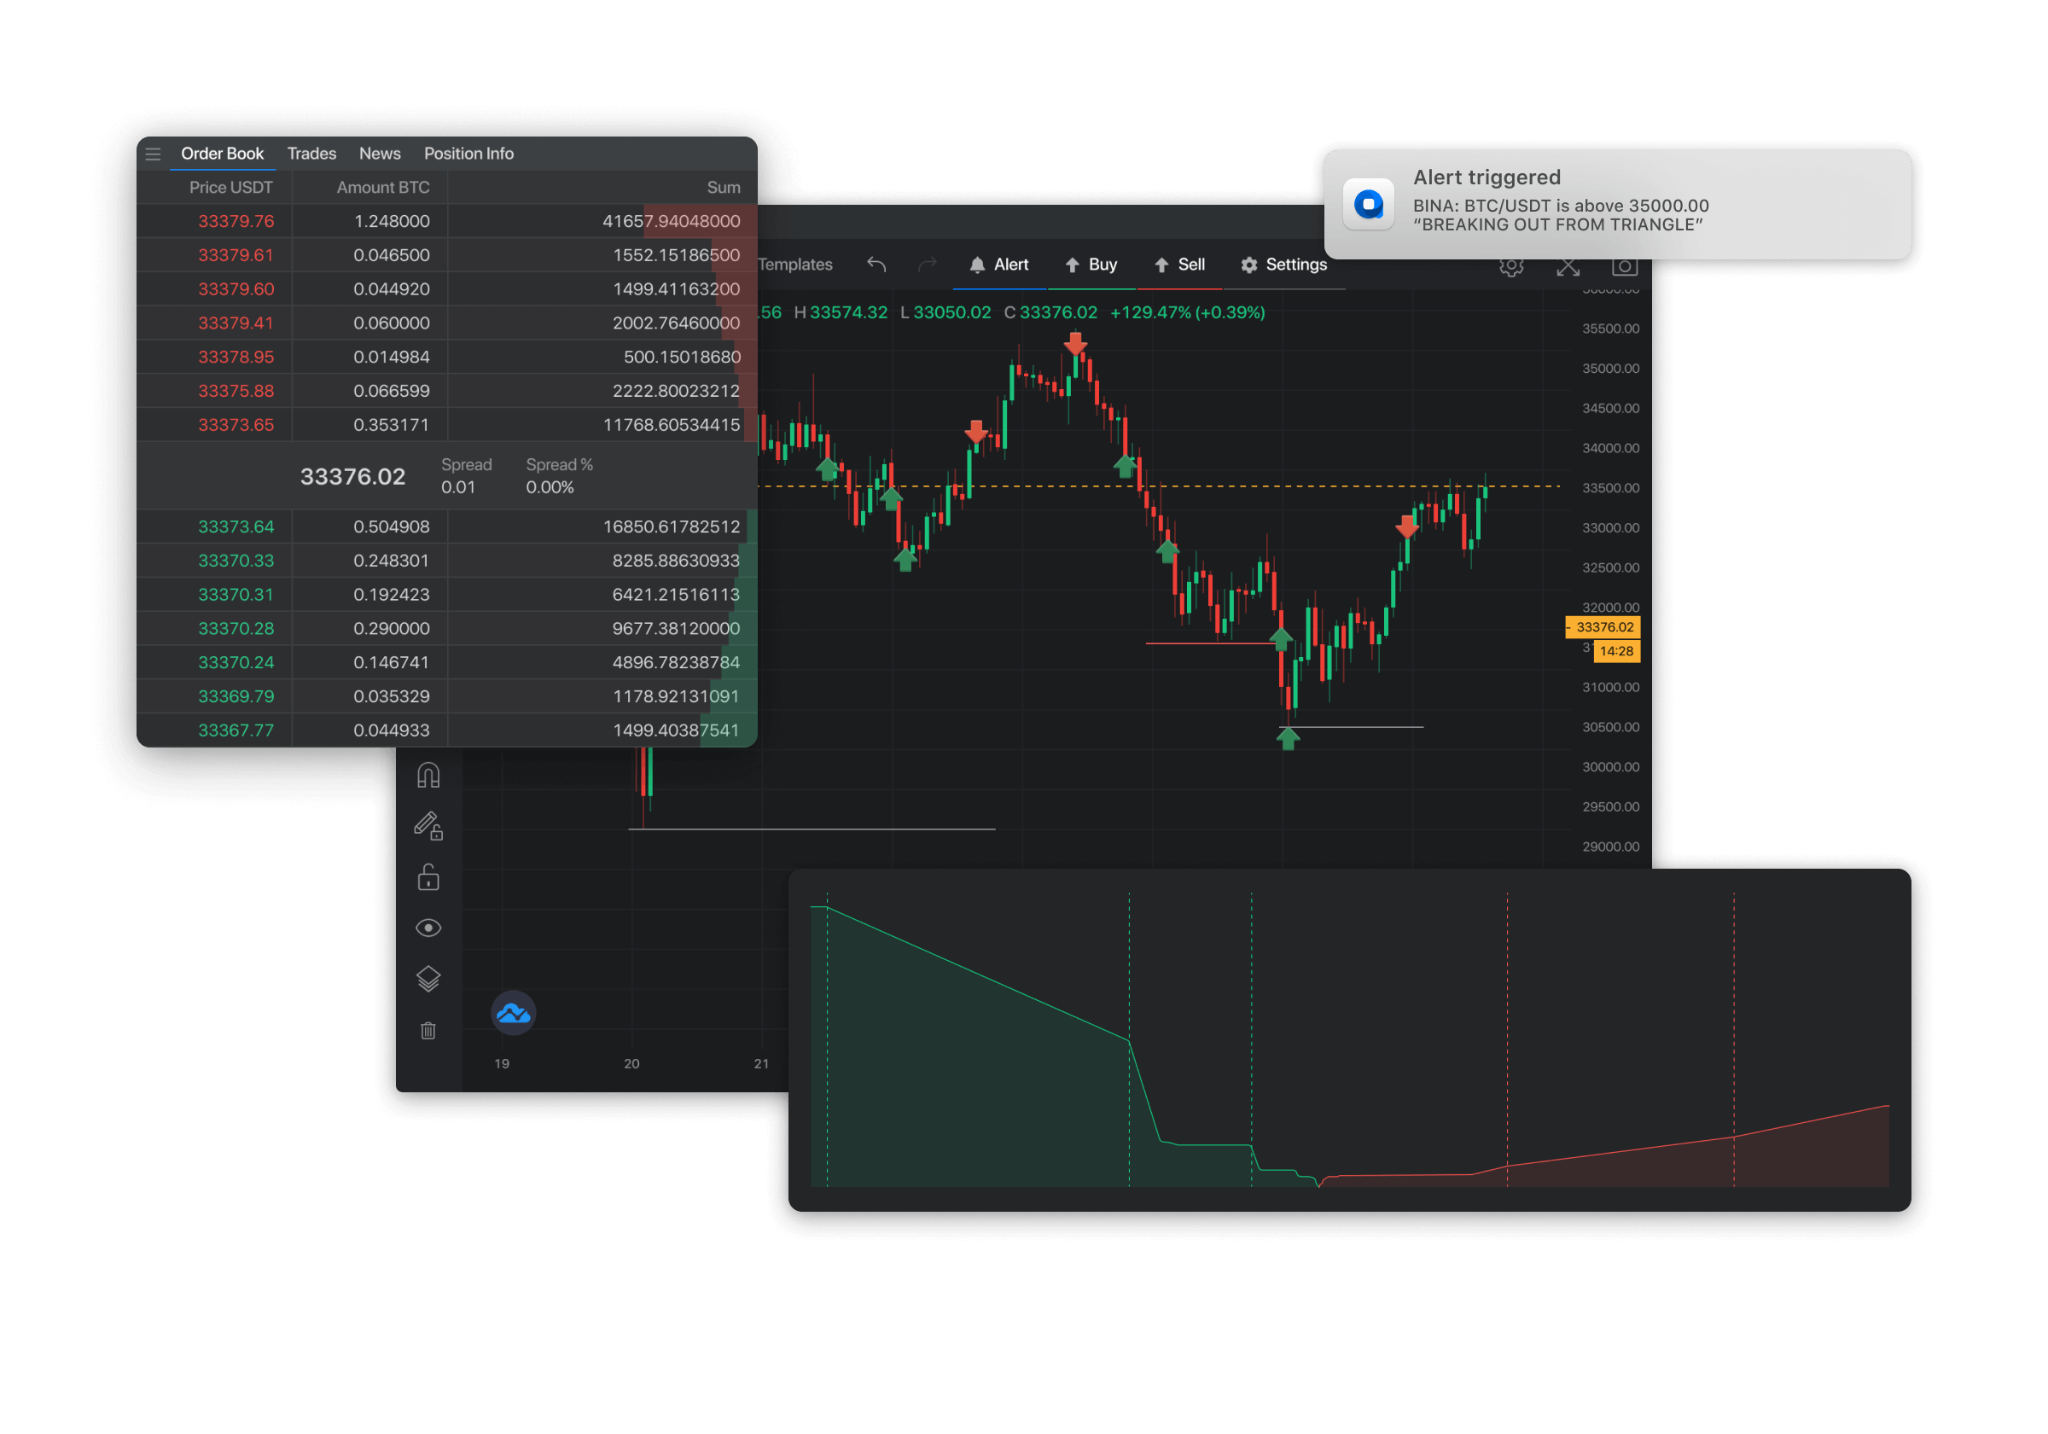Open the hamburger menu of Order Book panel
The width and height of the screenshot is (2048, 1434).
(153, 154)
